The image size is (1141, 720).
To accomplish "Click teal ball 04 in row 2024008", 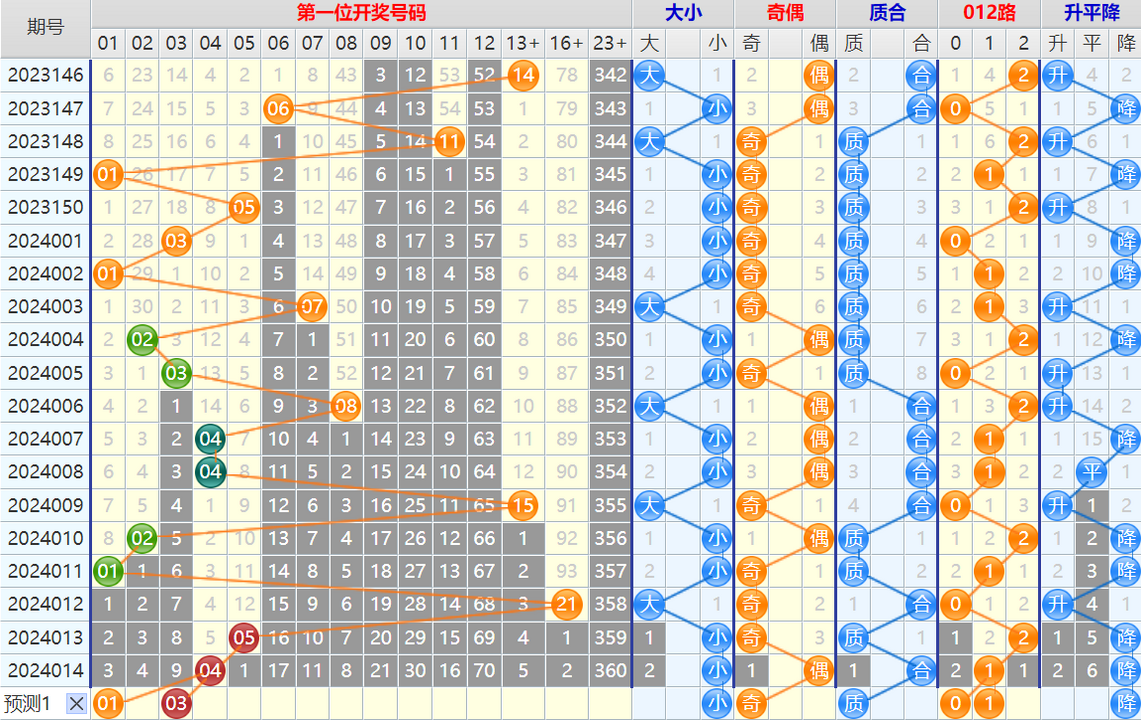I will tap(210, 472).
